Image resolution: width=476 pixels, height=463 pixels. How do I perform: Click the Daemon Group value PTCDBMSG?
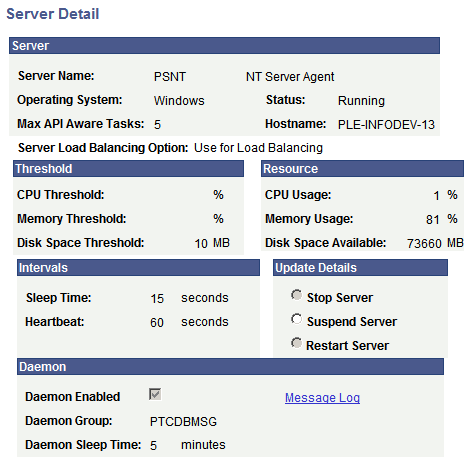[183, 422]
